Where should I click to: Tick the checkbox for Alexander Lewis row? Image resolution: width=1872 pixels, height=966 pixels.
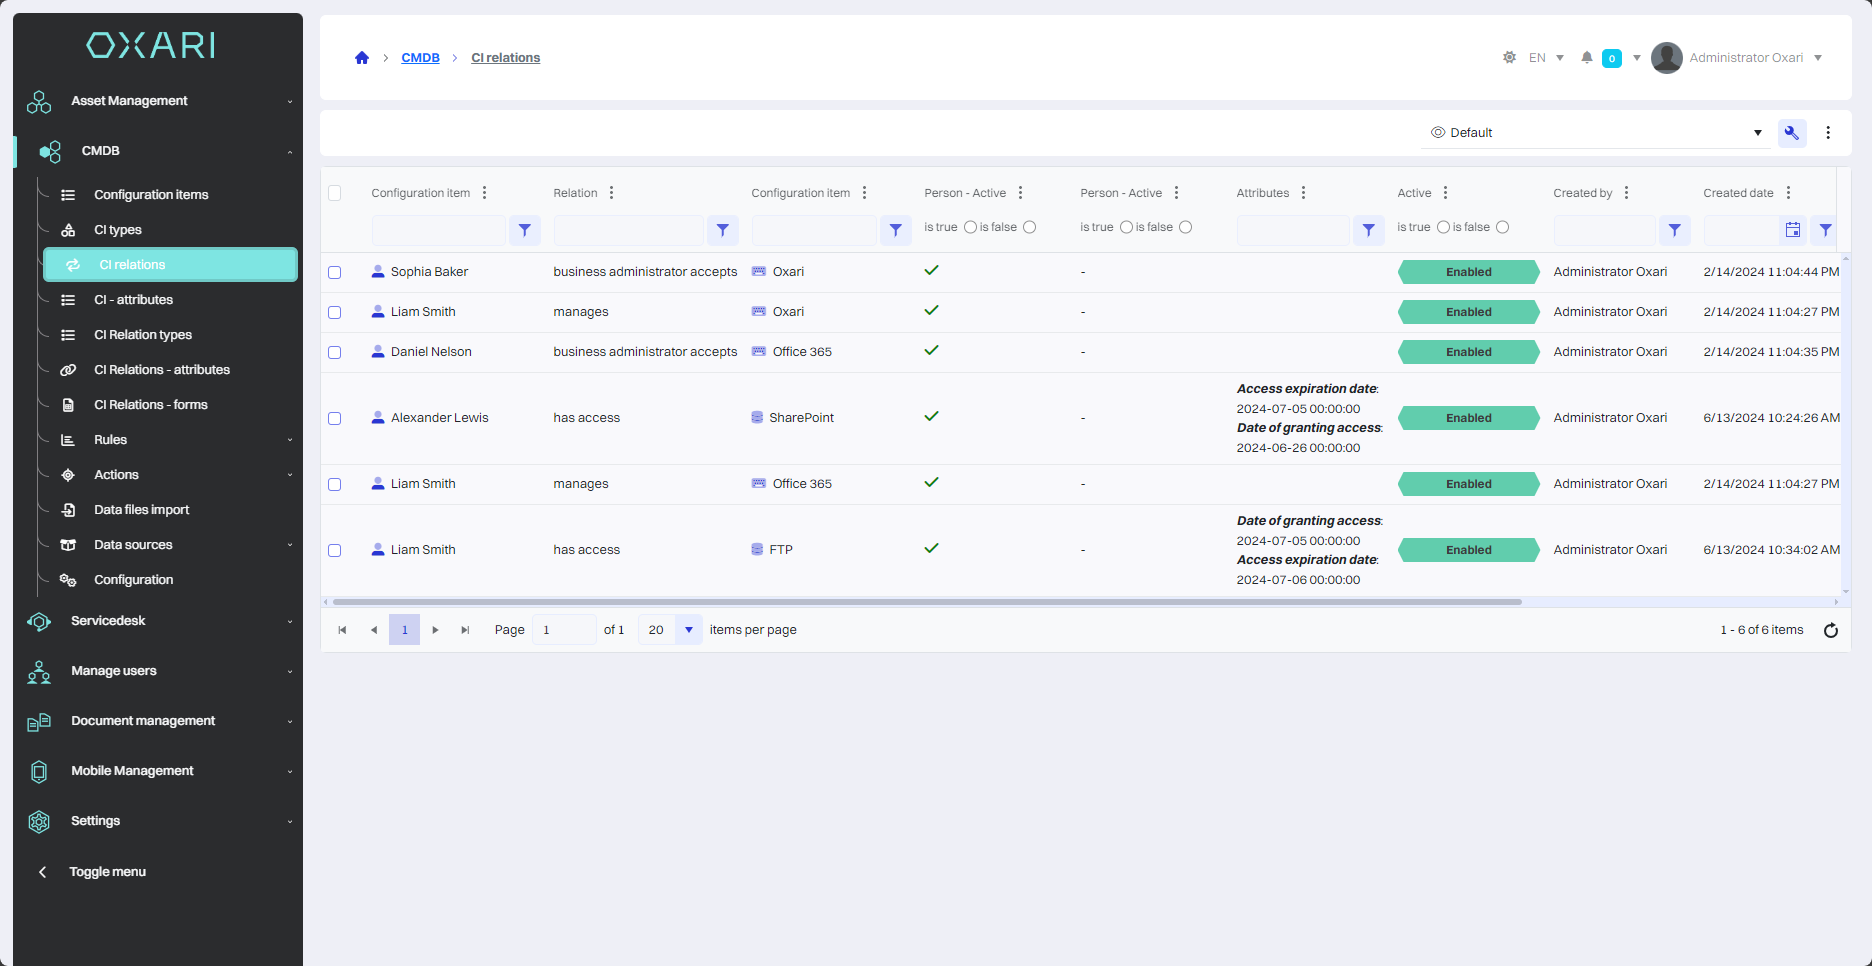coord(335,418)
